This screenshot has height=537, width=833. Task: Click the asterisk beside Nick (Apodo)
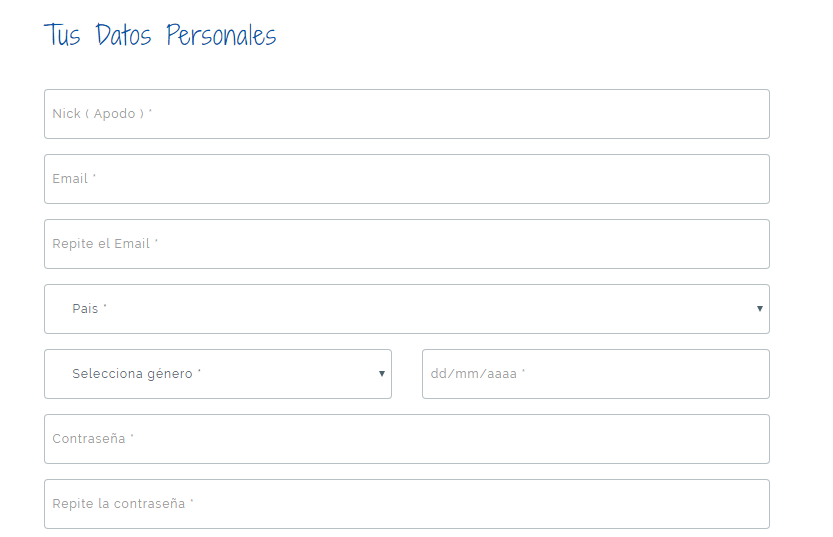(150, 112)
